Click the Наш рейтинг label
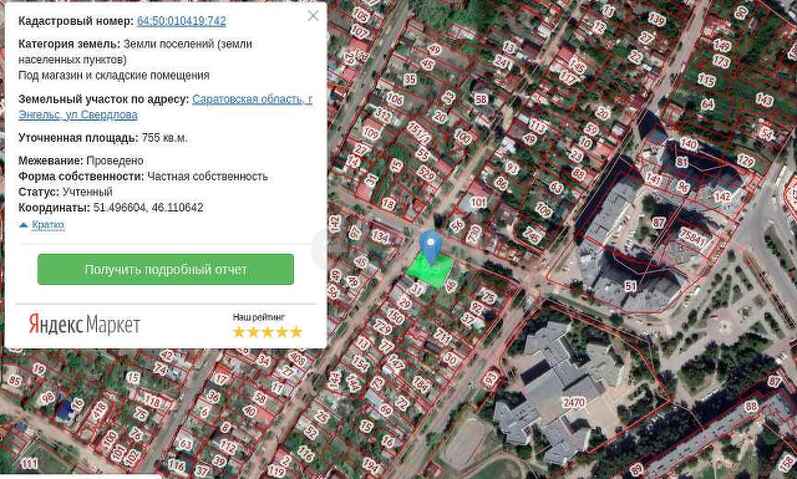The image size is (797, 479). [x=258, y=317]
